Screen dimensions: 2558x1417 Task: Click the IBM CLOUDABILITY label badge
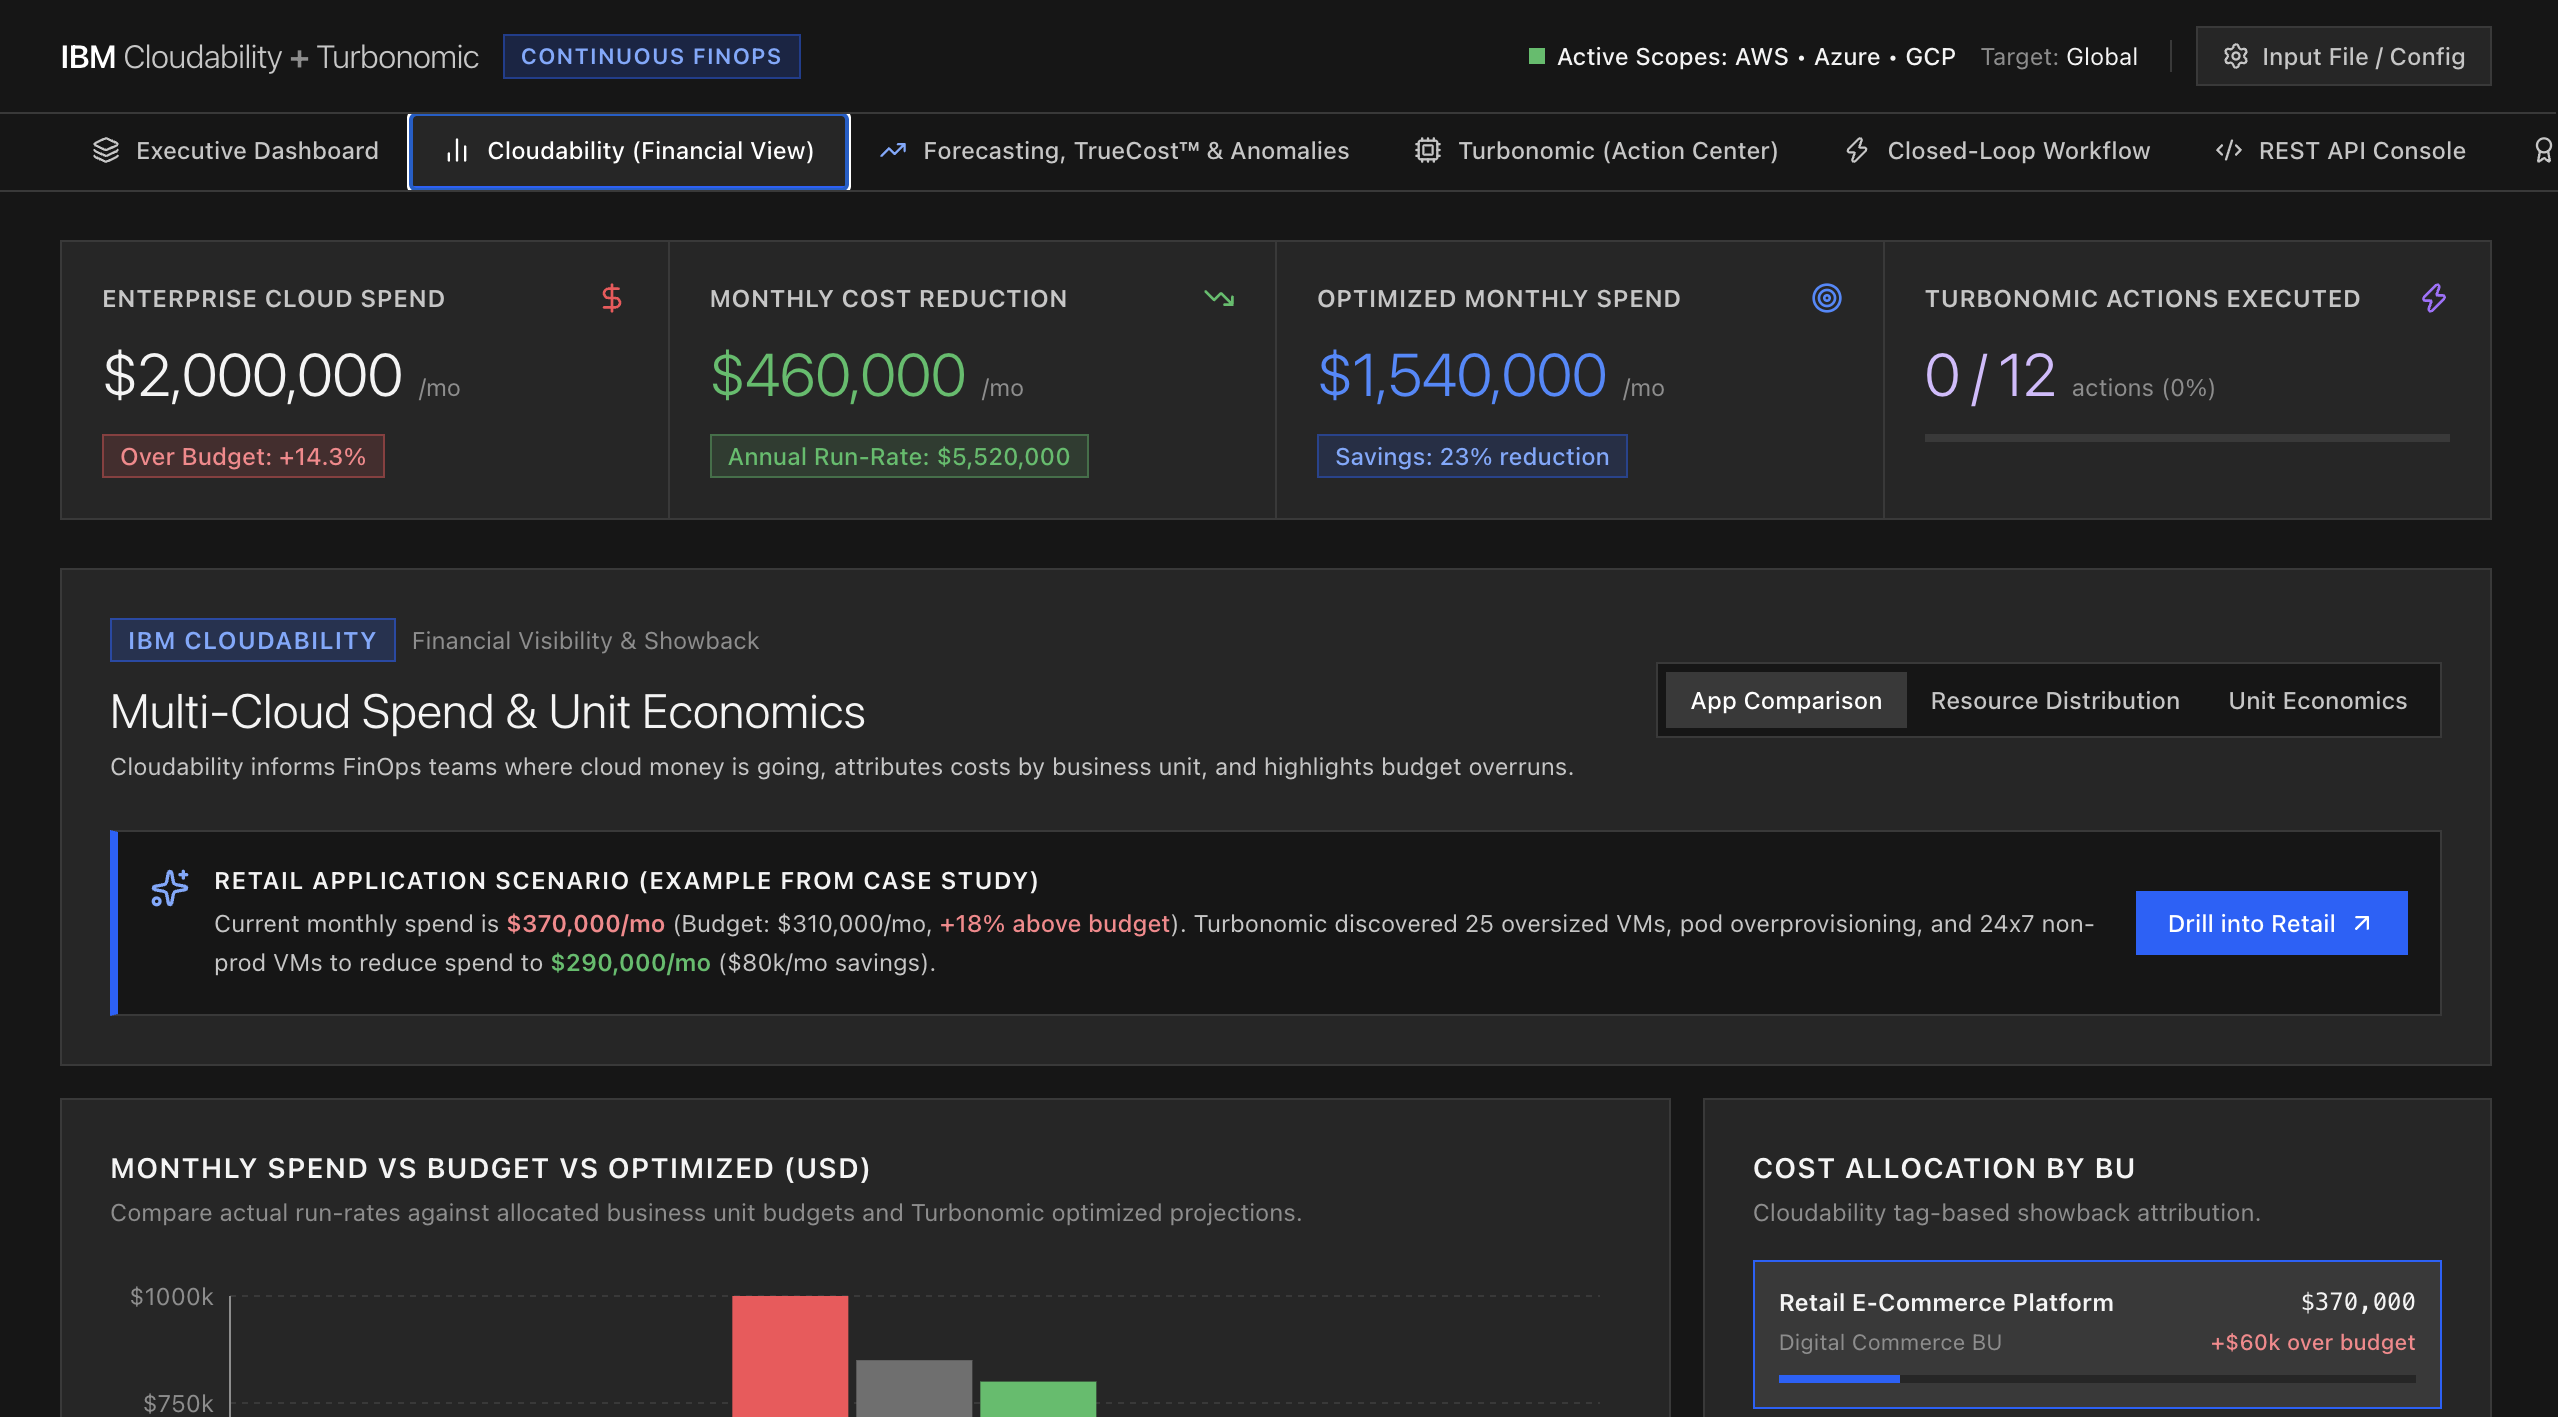252,640
